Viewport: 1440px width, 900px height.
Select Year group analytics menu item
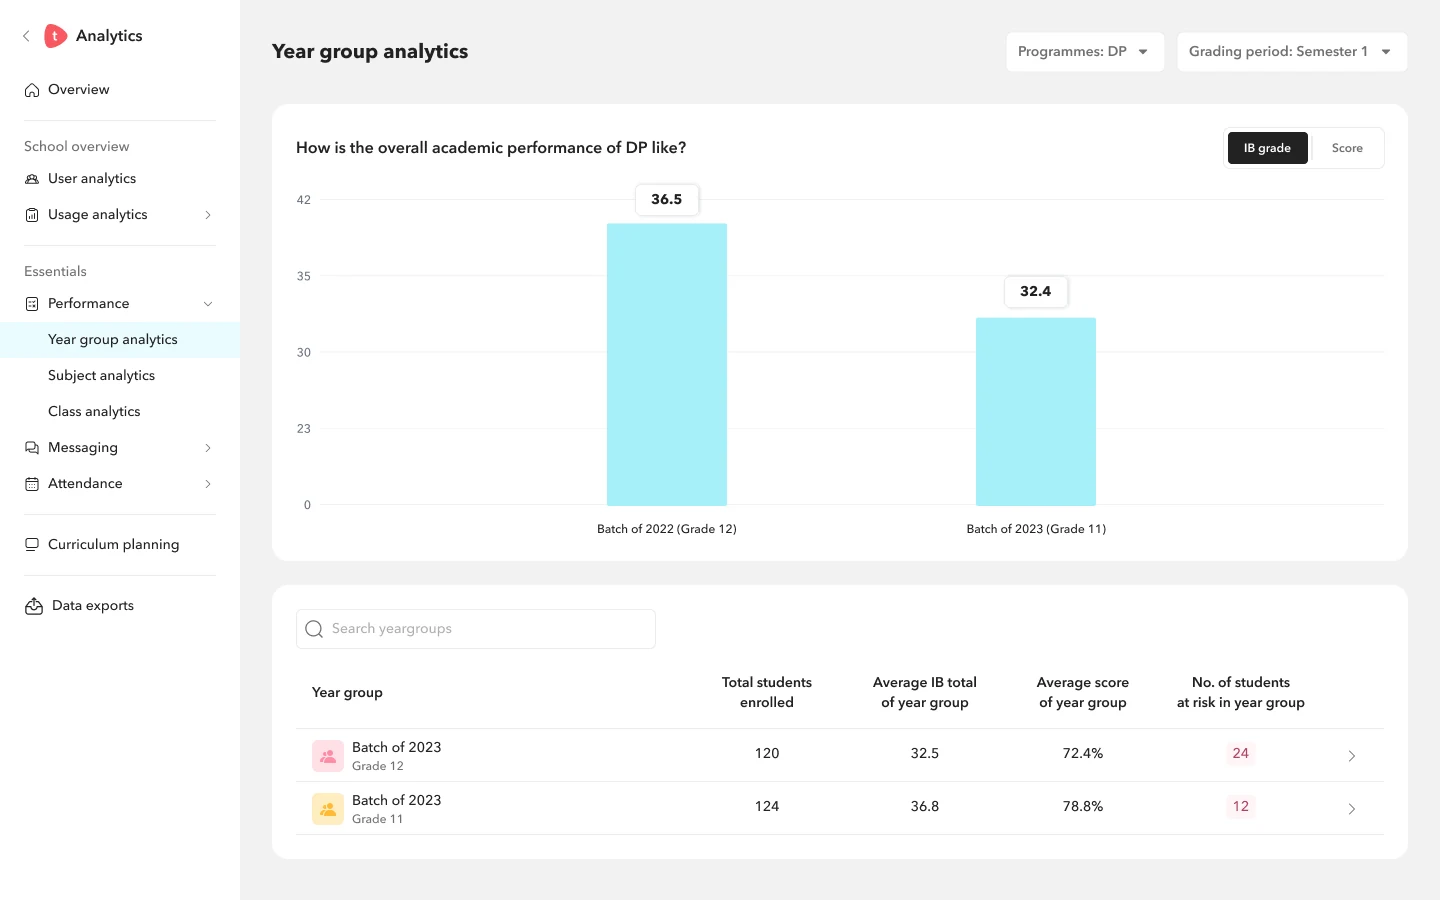tap(120, 340)
